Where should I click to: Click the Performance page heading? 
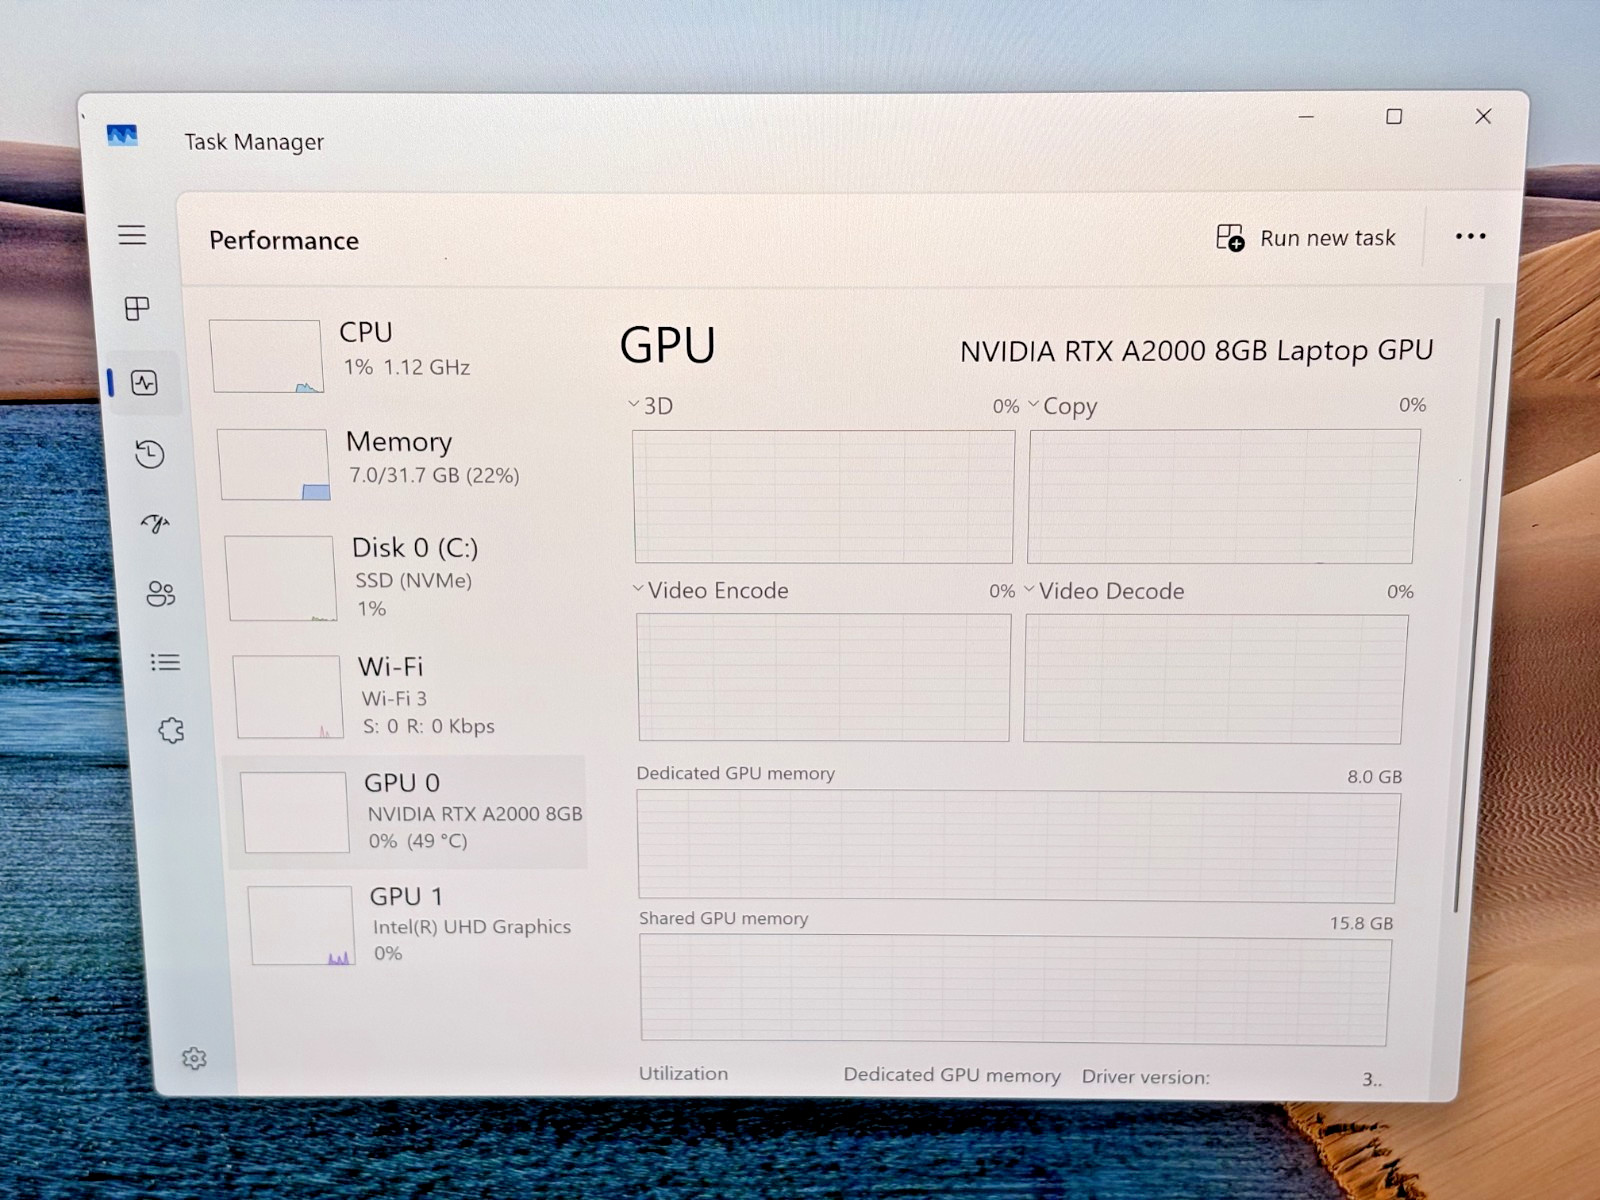[x=284, y=241]
